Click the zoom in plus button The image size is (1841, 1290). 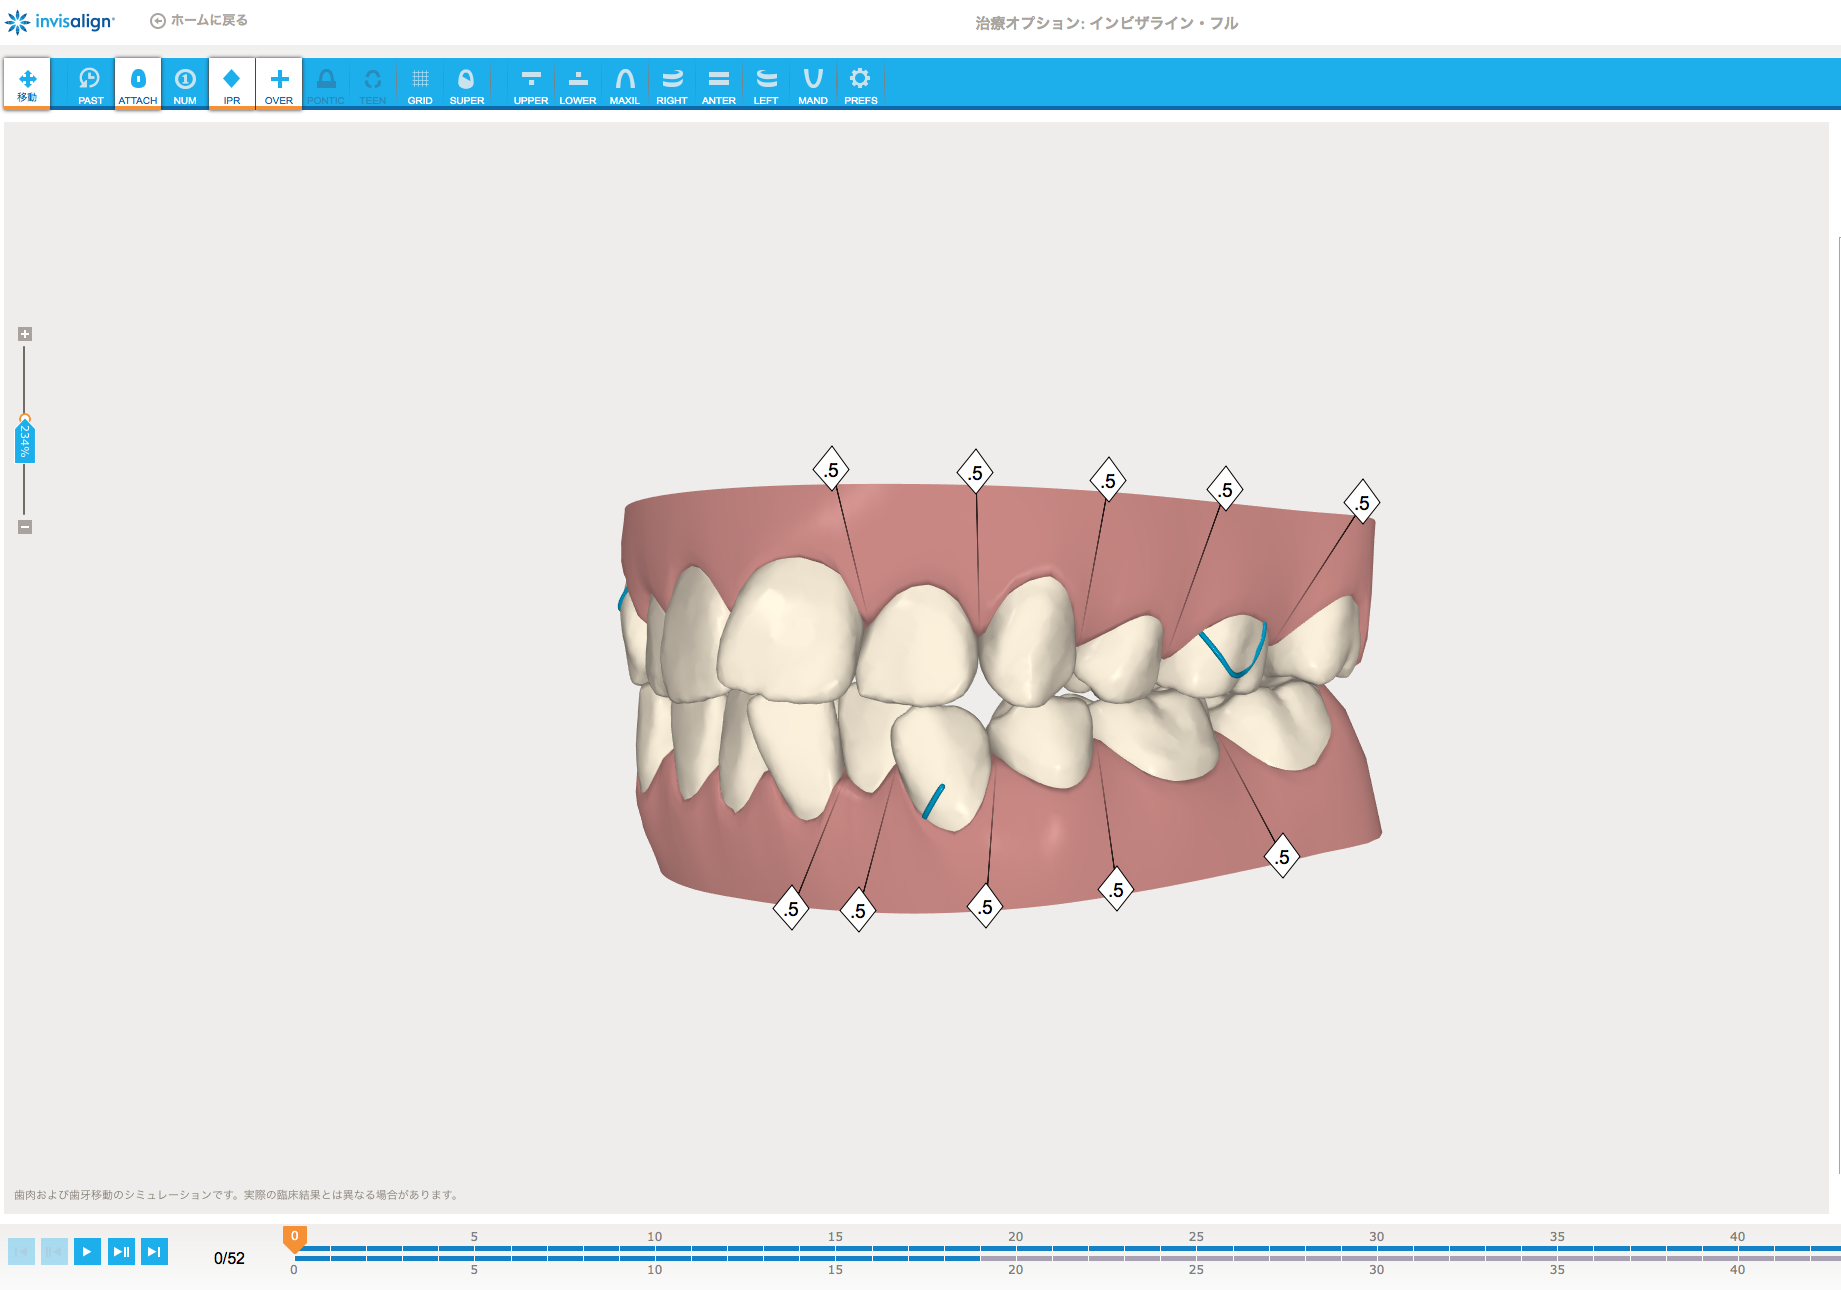coord(25,334)
